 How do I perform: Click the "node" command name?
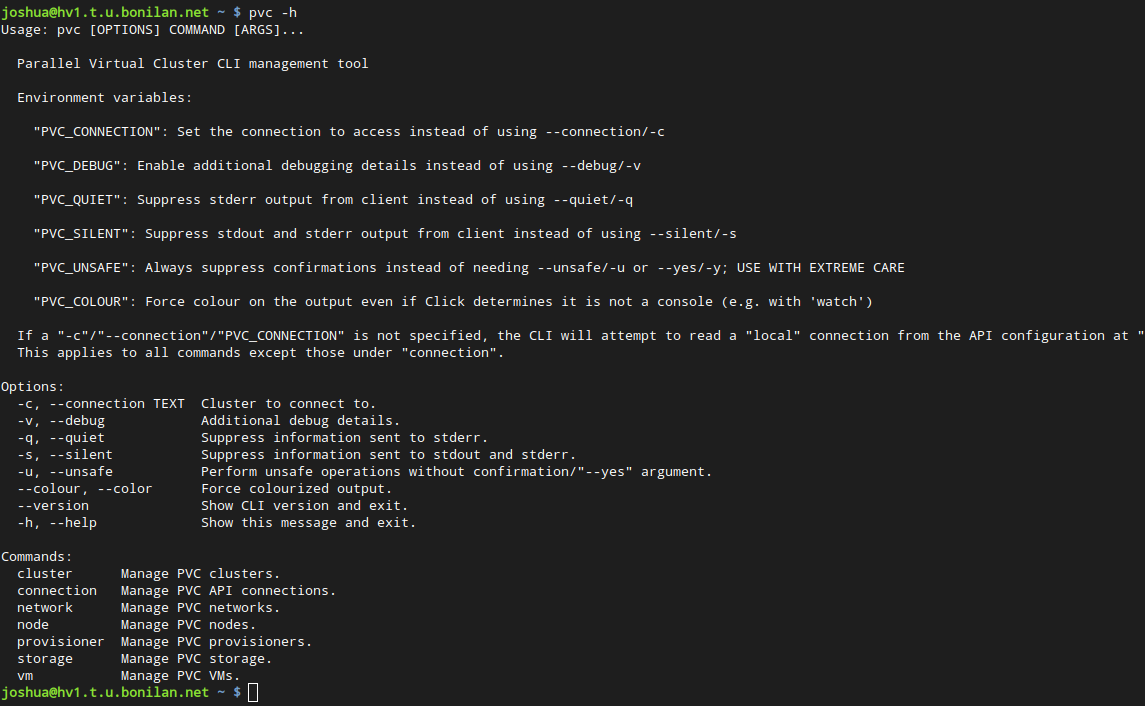(x=33, y=625)
